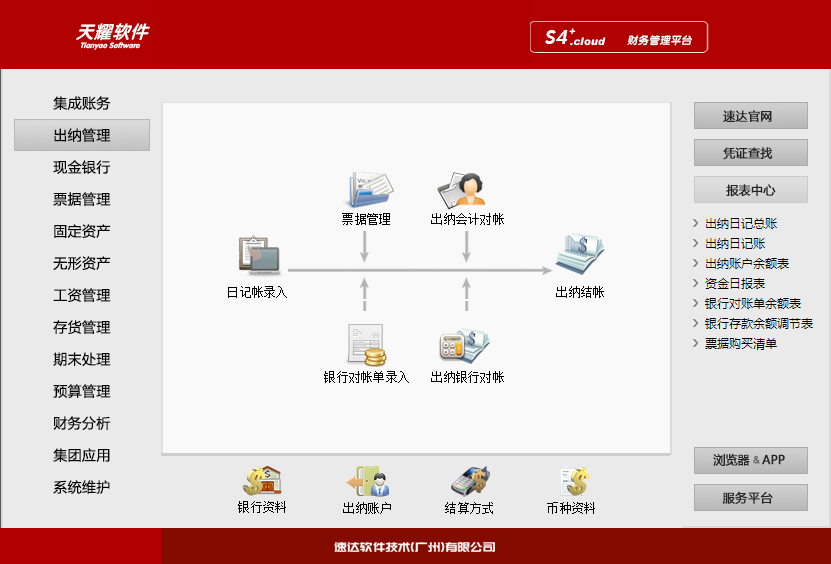Viewport: 831px width, 564px height.
Task: Open the 出纳会计对帐 reconciliation icon
Action: click(x=466, y=189)
